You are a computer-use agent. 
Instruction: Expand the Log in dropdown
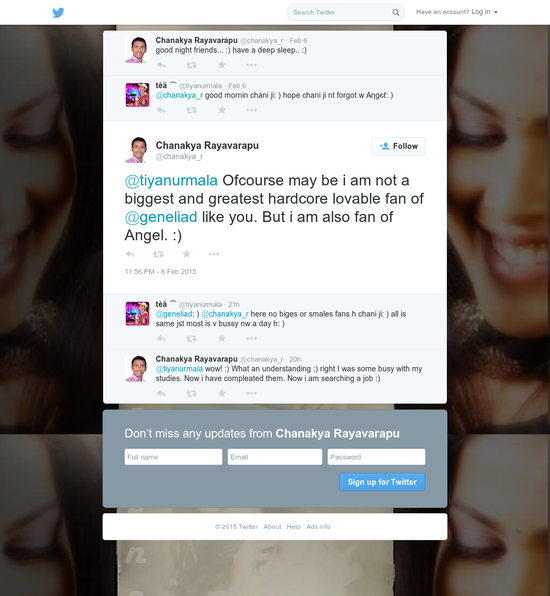pyautogui.click(x=485, y=12)
